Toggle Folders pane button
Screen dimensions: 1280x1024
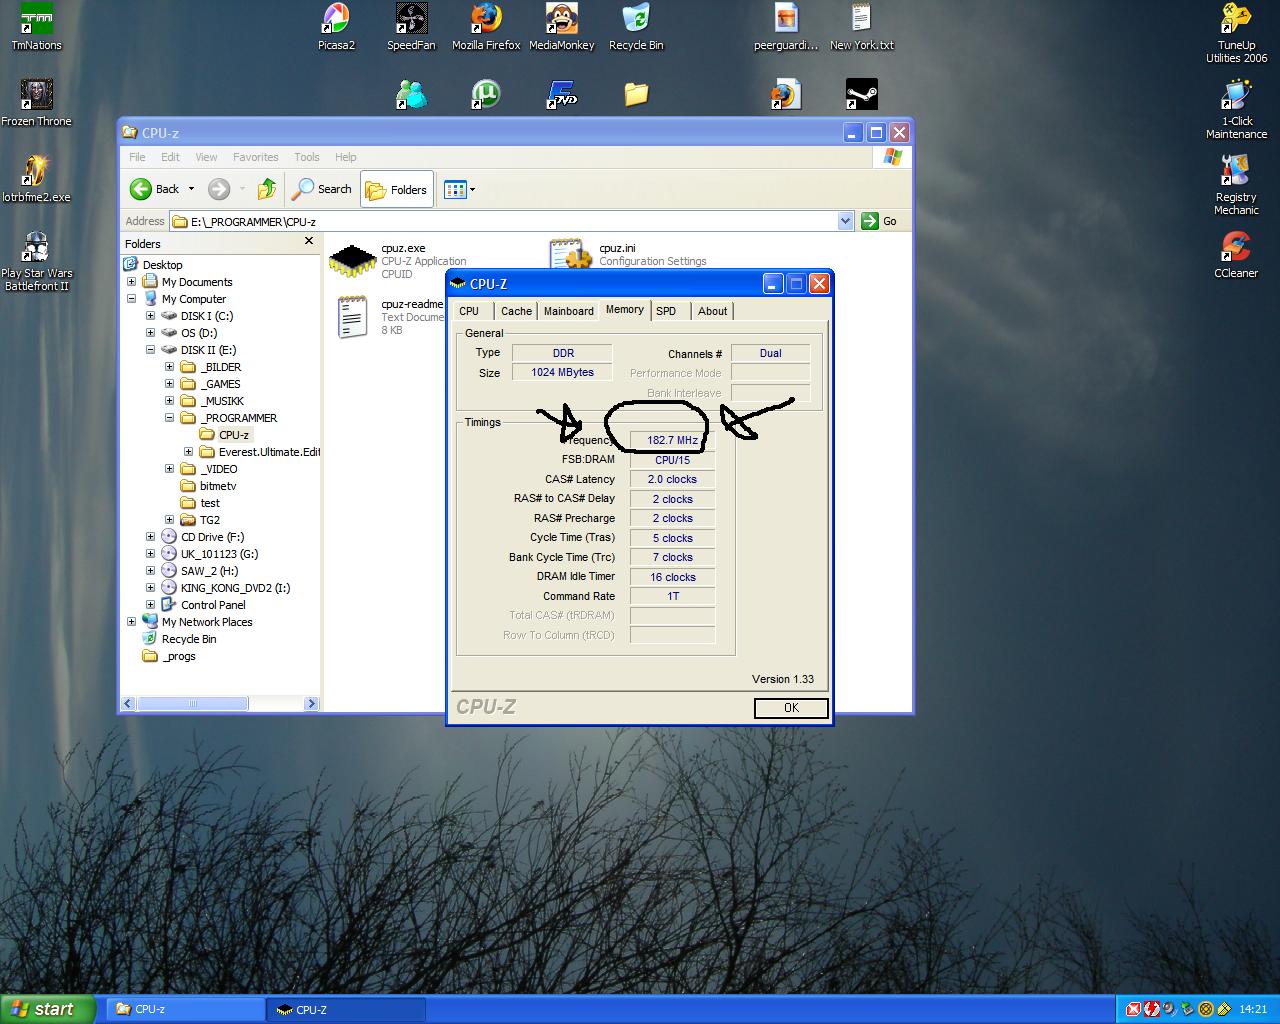(x=397, y=189)
